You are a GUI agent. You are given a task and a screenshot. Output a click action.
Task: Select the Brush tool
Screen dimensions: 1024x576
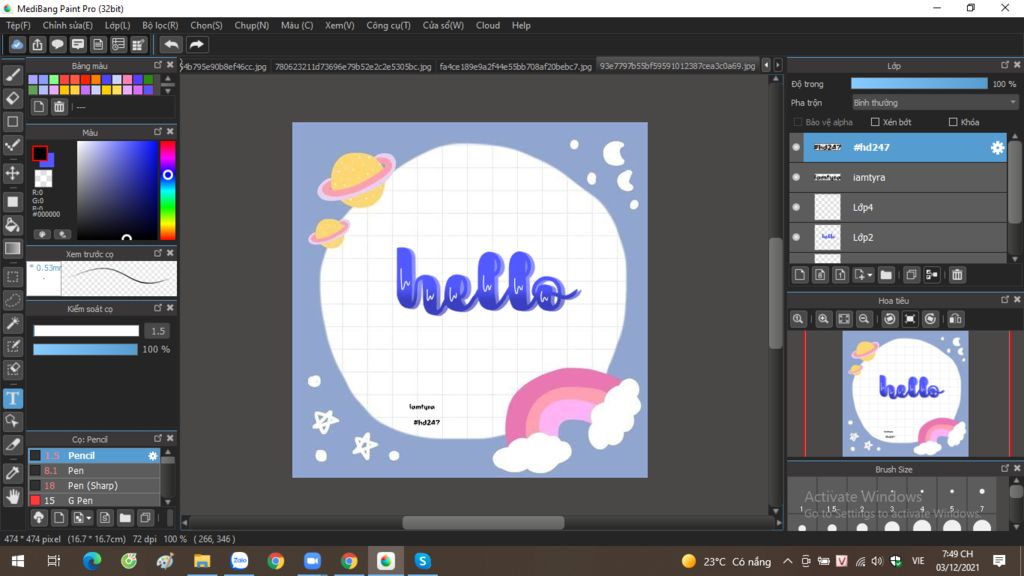(12, 75)
